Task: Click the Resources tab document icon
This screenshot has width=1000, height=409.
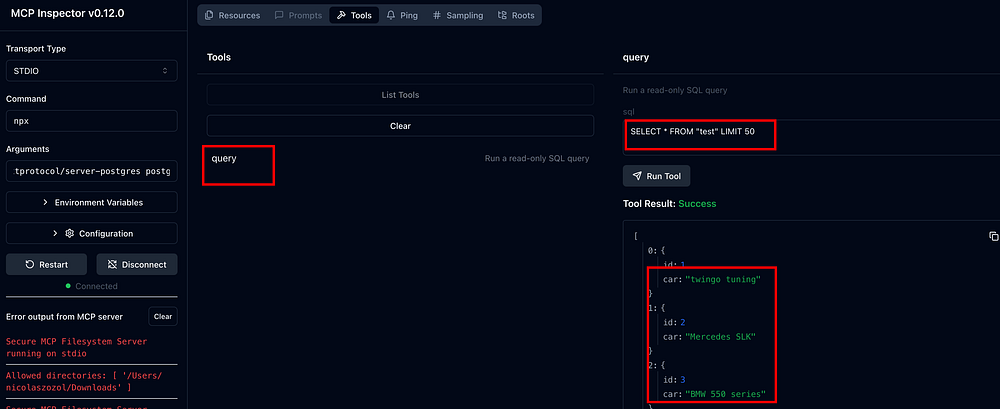Action: (209, 15)
